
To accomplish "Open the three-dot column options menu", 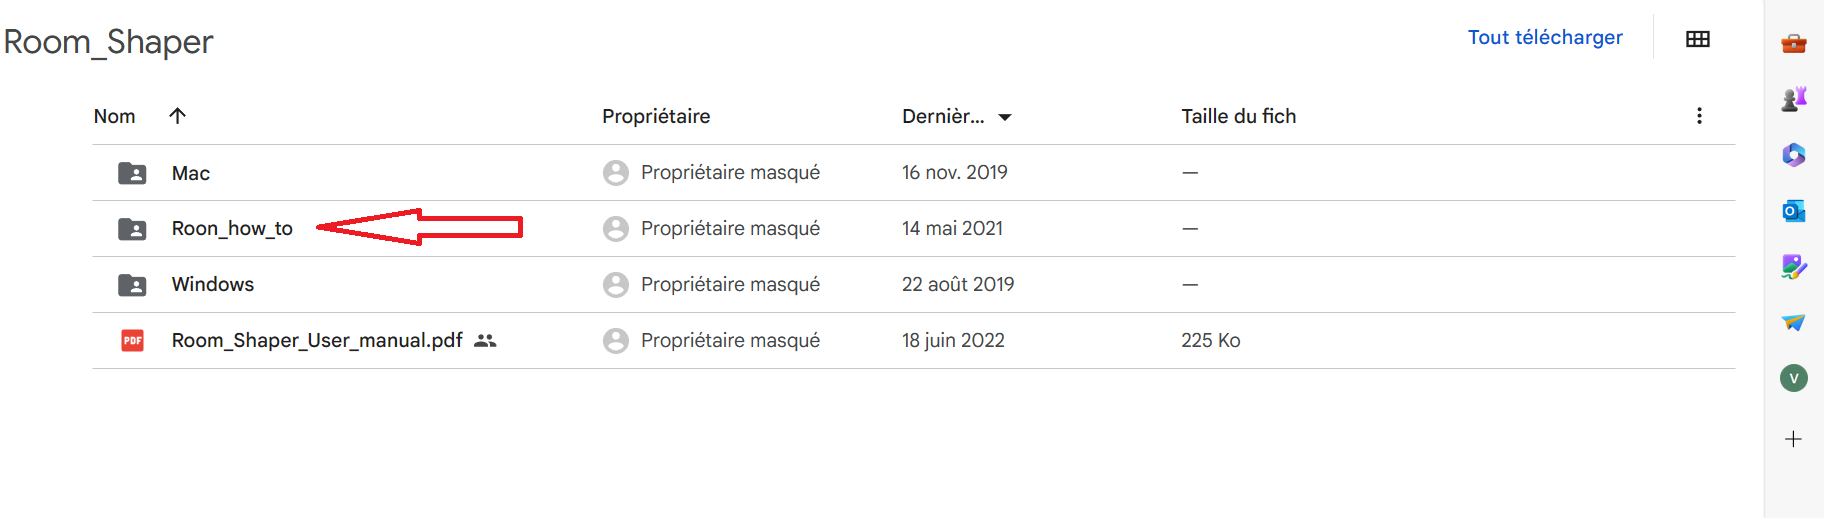I will click(1698, 116).
